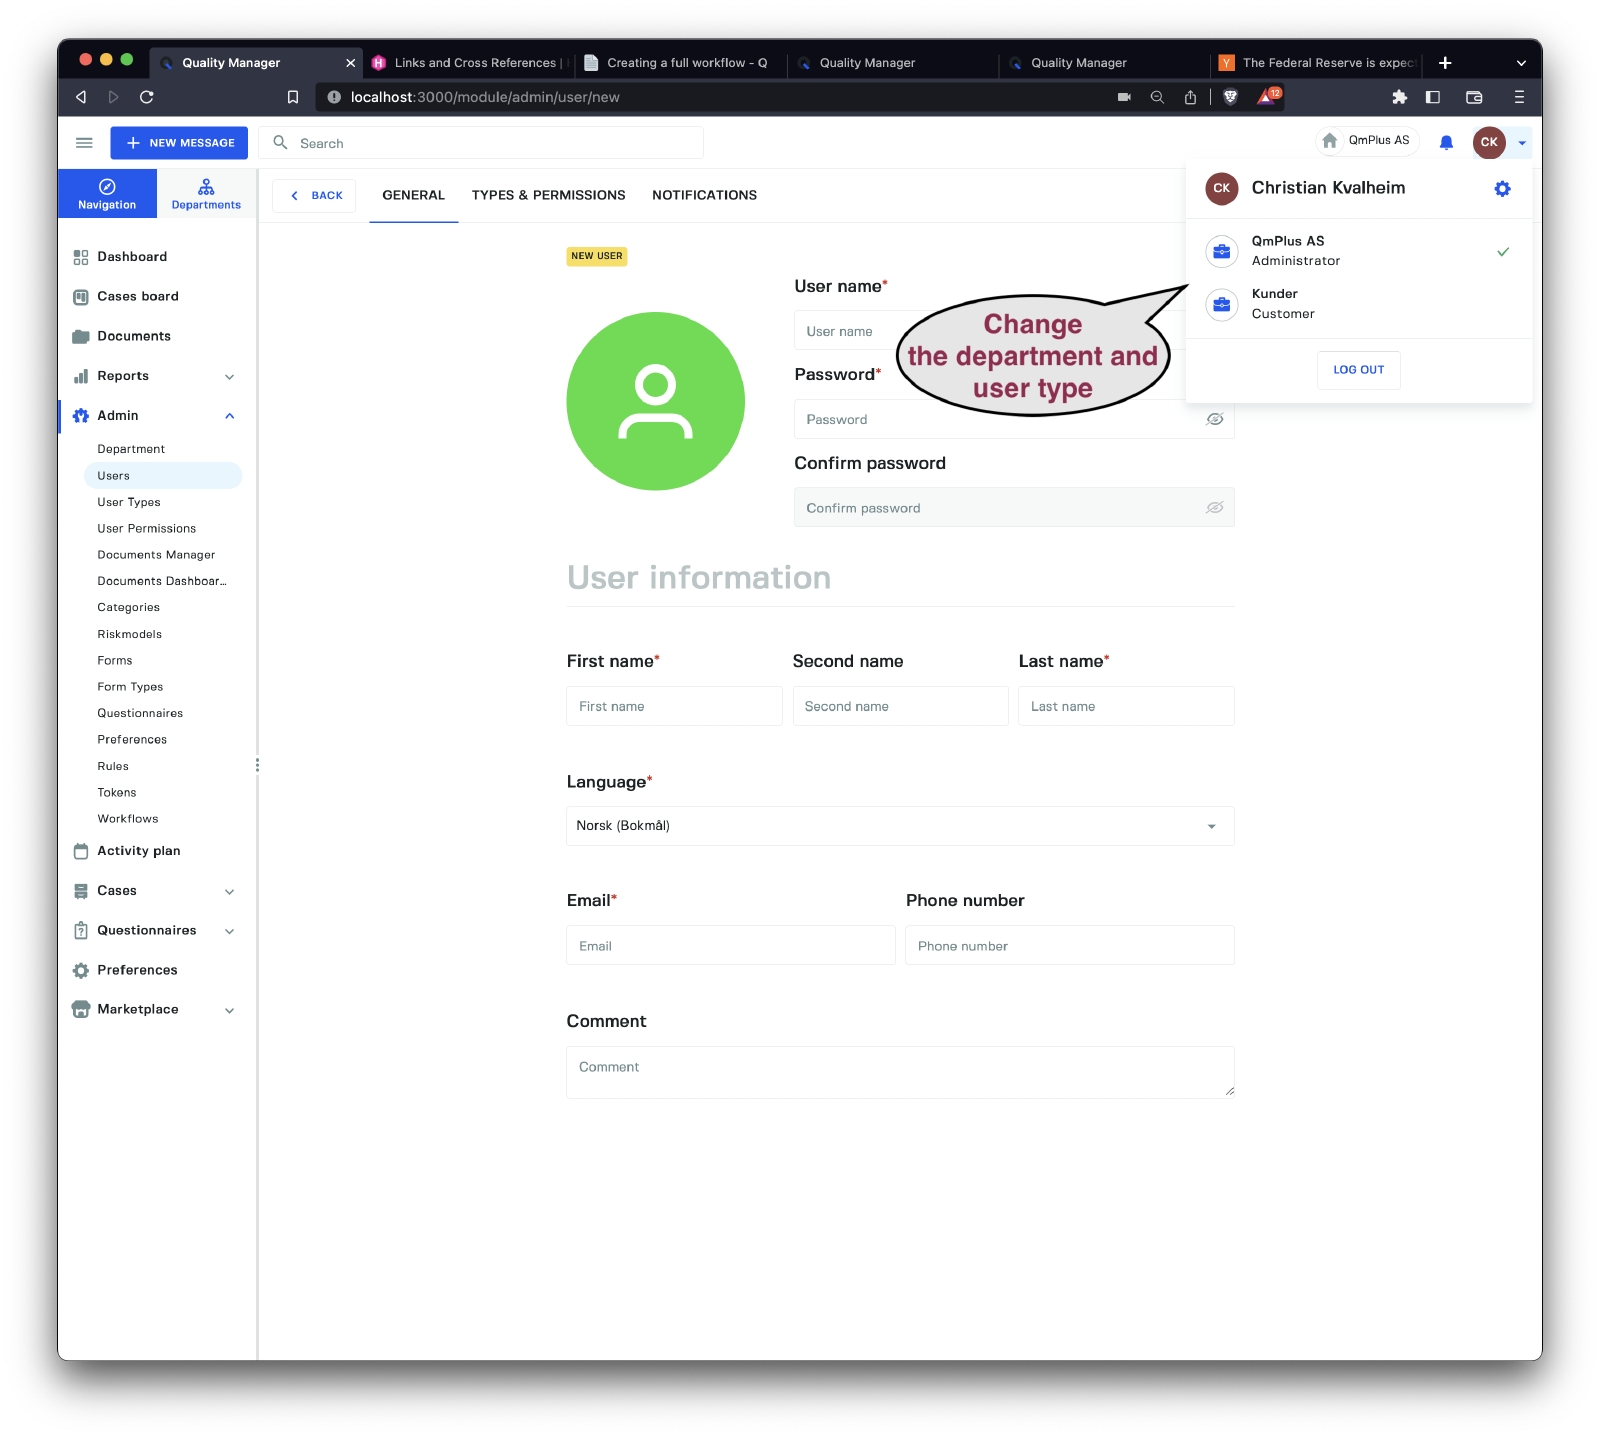Toggle Confirm password visibility eye
Image resolution: width=1600 pixels, height=1437 pixels.
tap(1214, 508)
